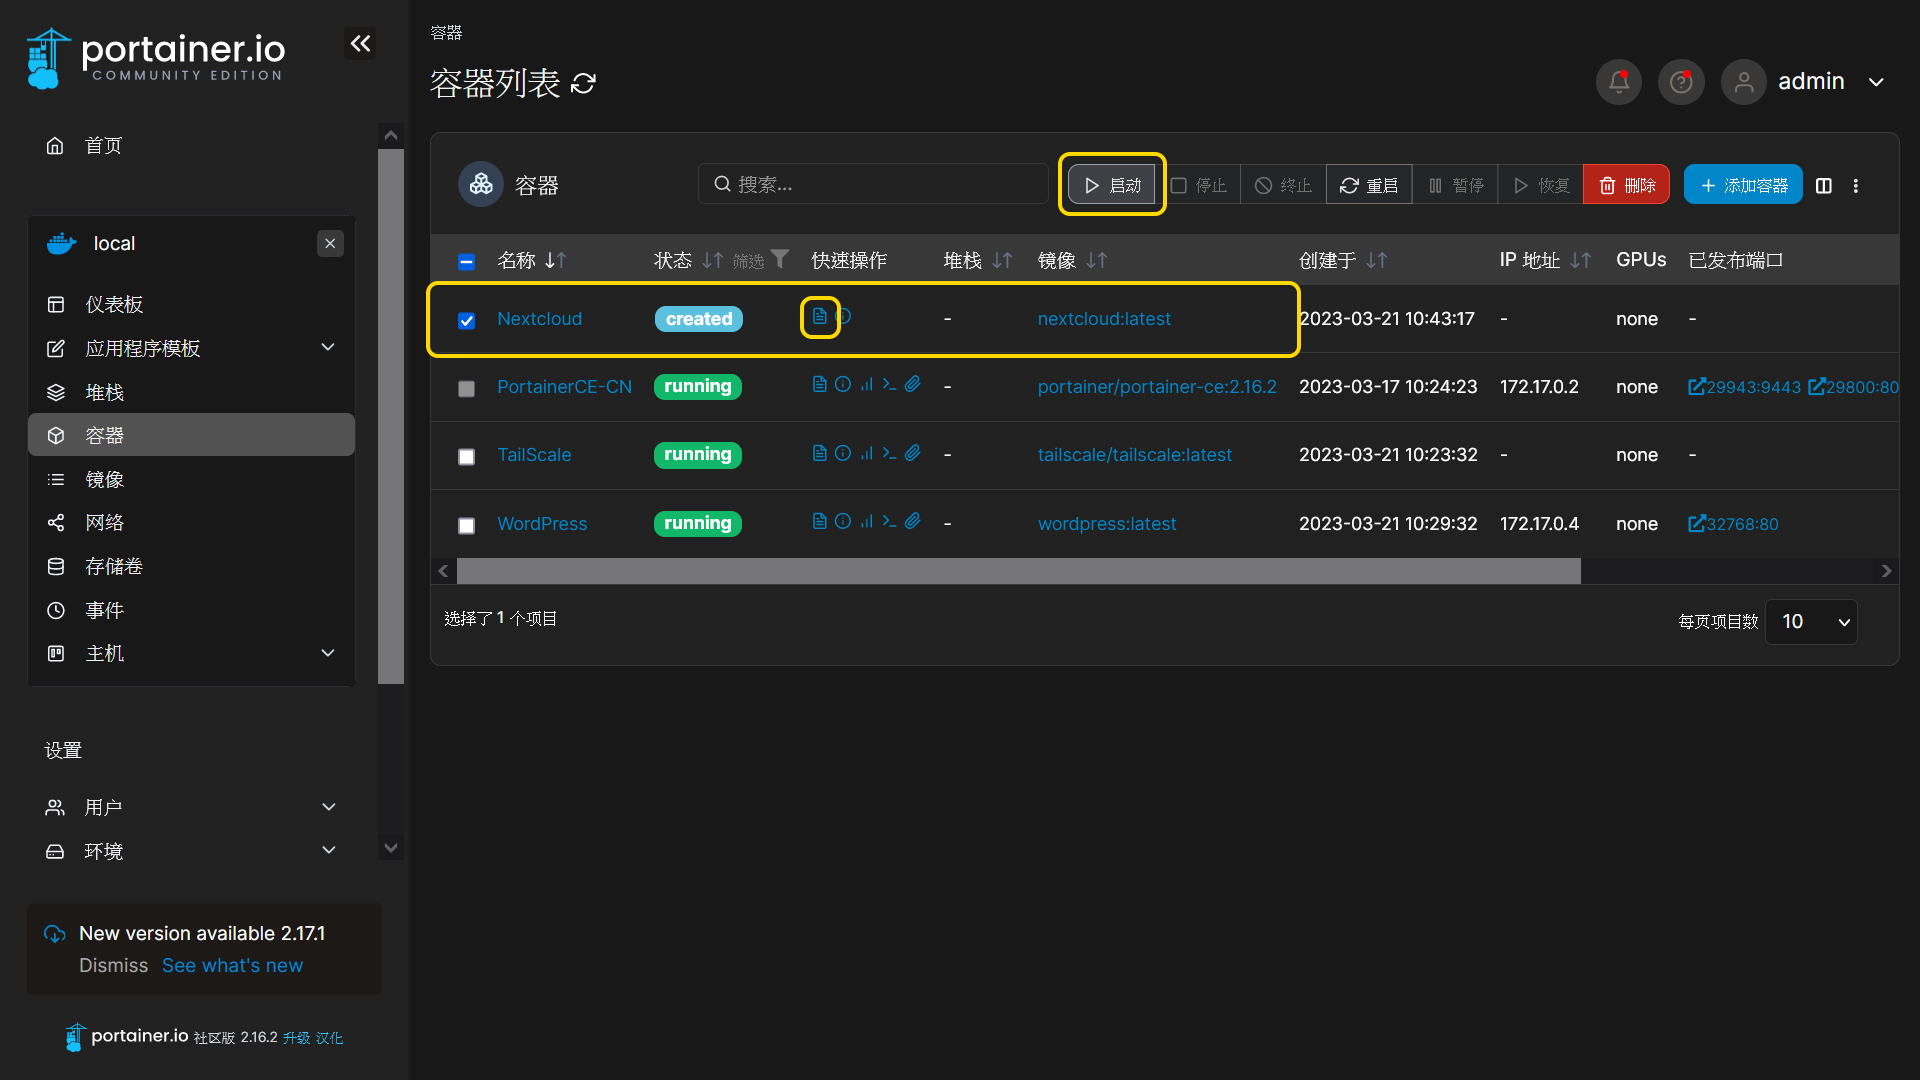The height and width of the screenshot is (1080, 1920).
Task: Refresh the container list via reload icon
Action: pyautogui.click(x=583, y=83)
